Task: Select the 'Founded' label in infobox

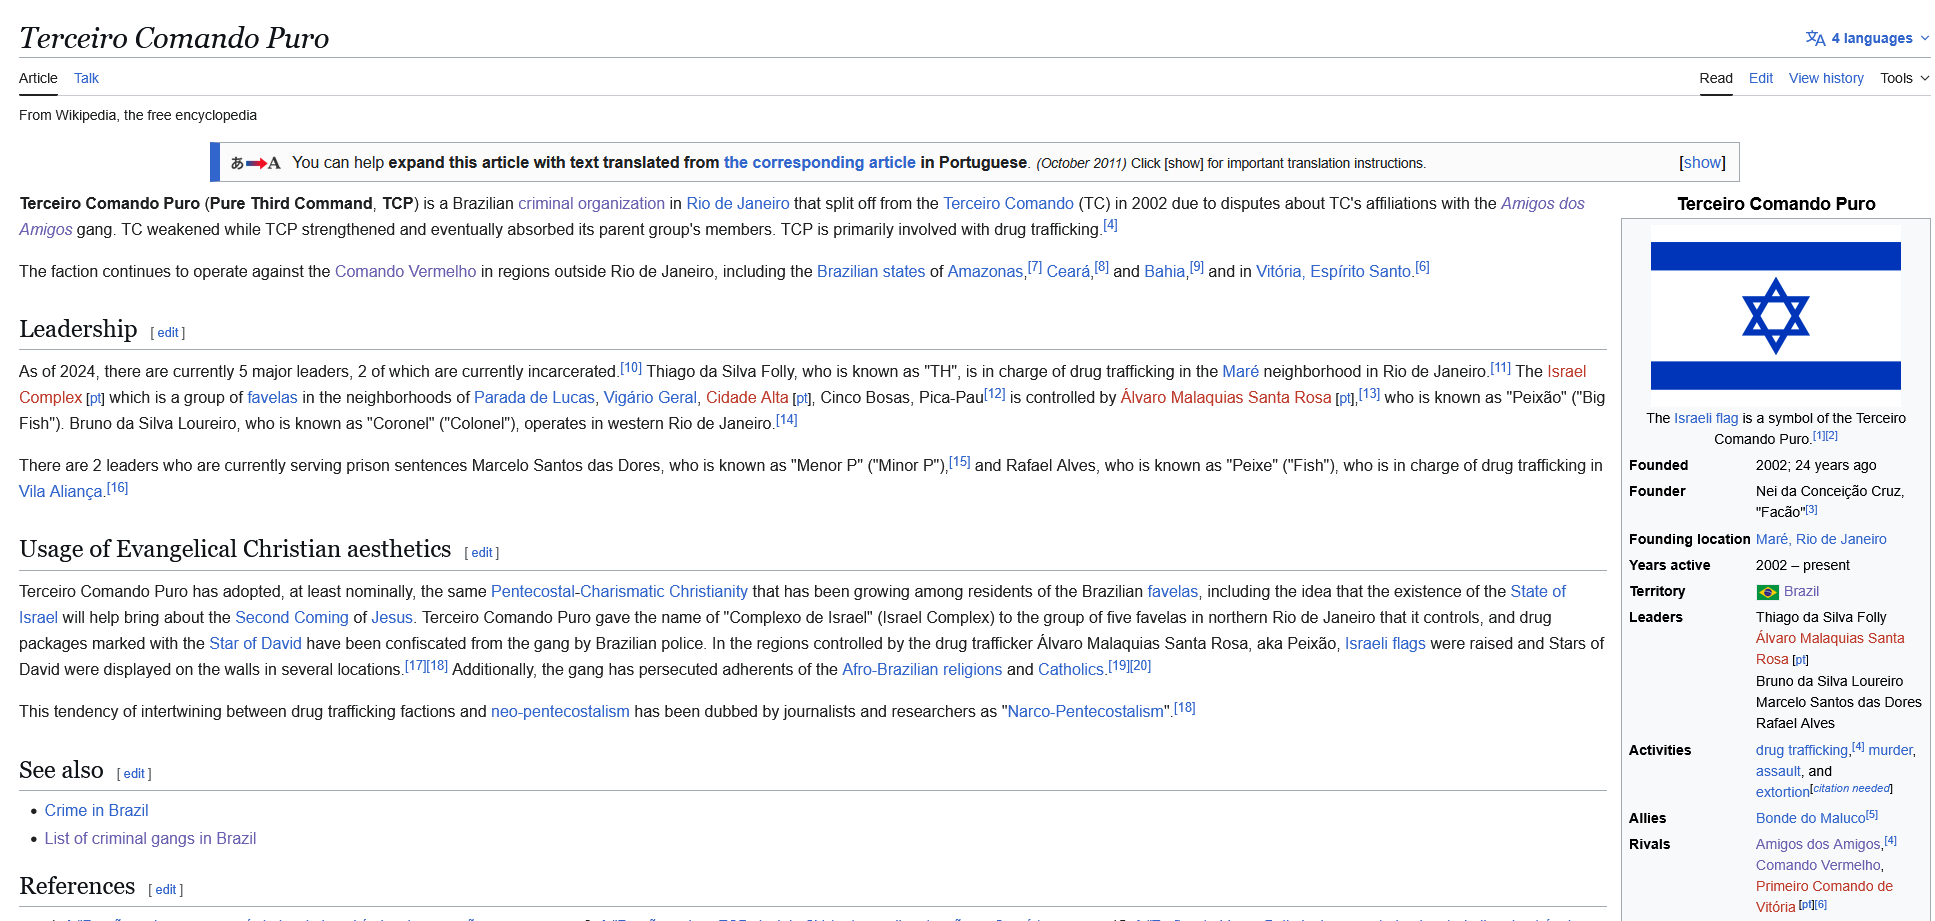Action: click(x=1658, y=465)
